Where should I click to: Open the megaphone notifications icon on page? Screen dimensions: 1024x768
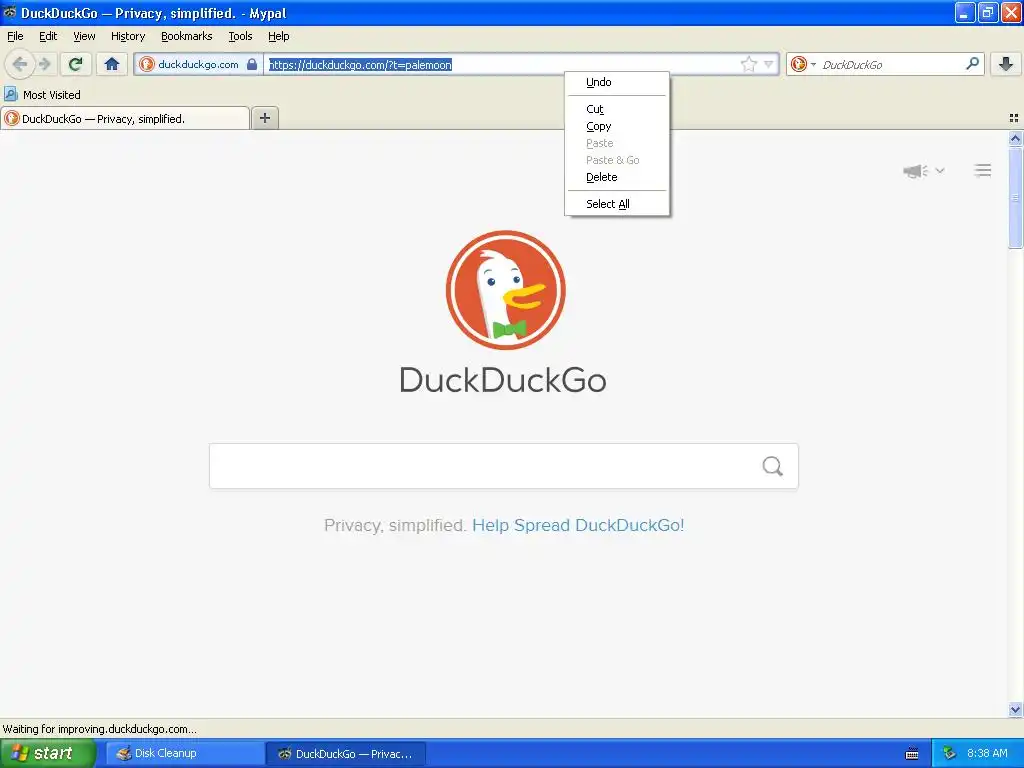[x=916, y=171]
